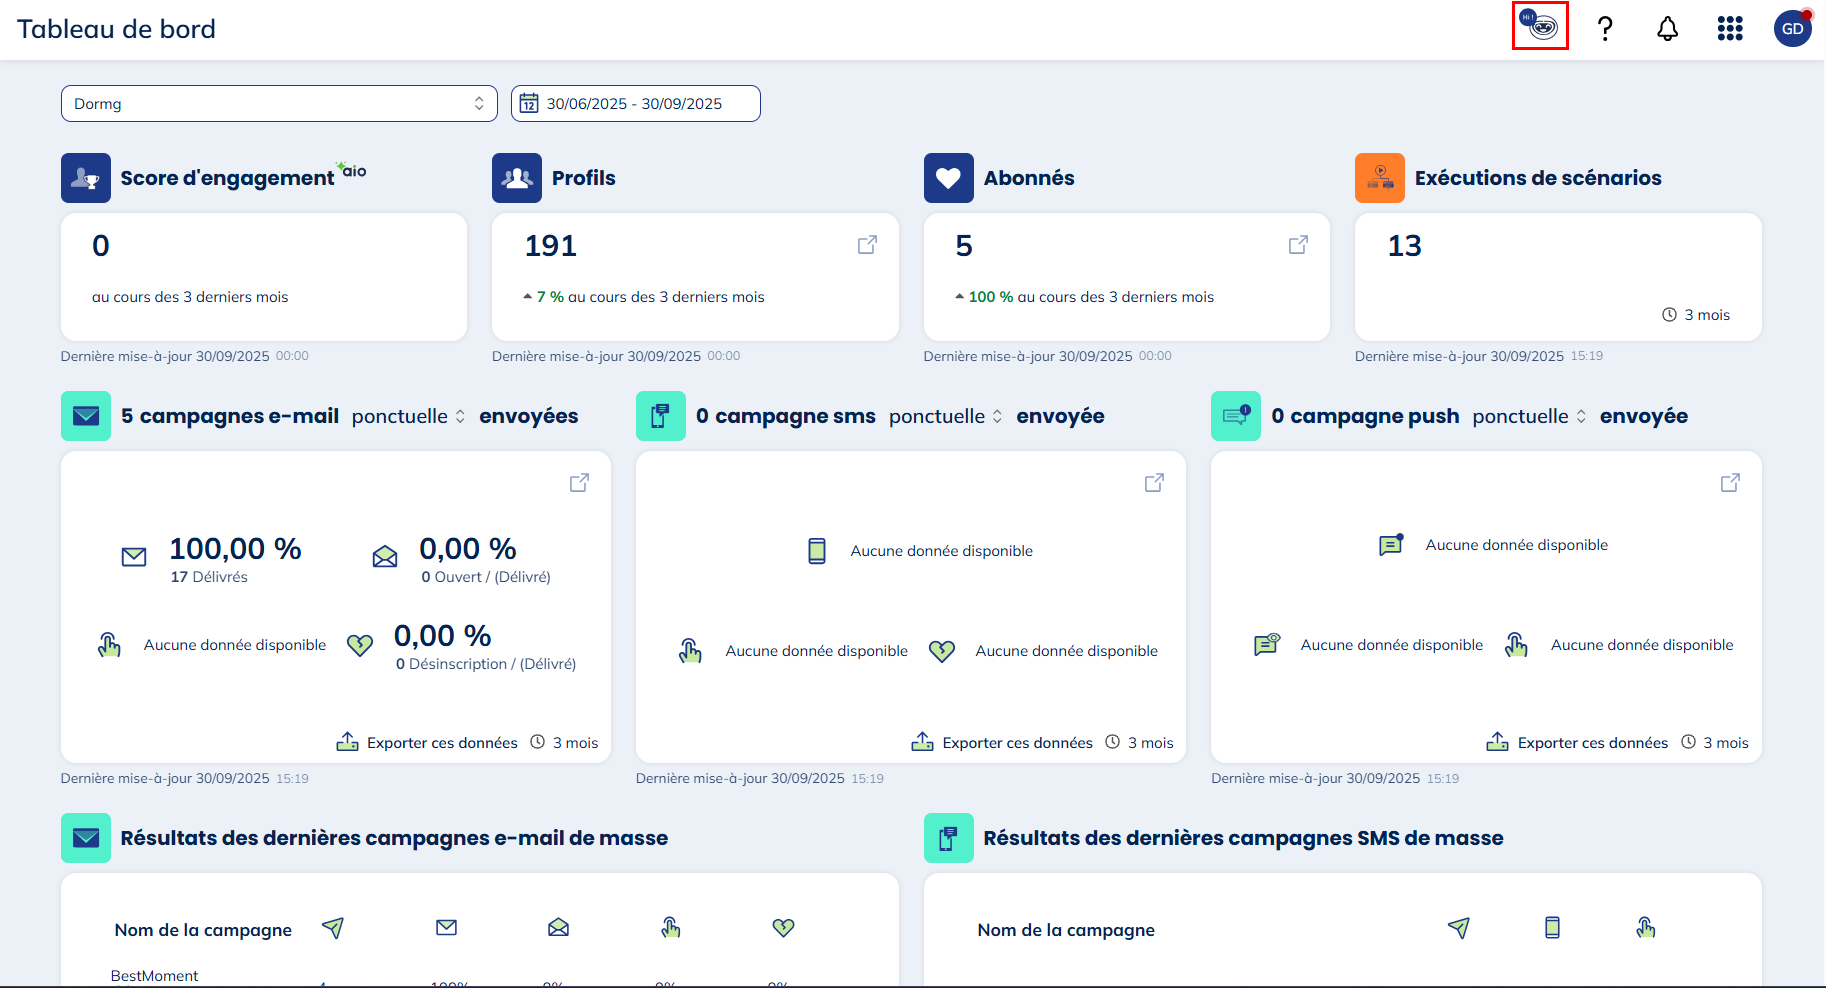
Task: Click the BestMoment campaign name
Action: (x=154, y=976)
